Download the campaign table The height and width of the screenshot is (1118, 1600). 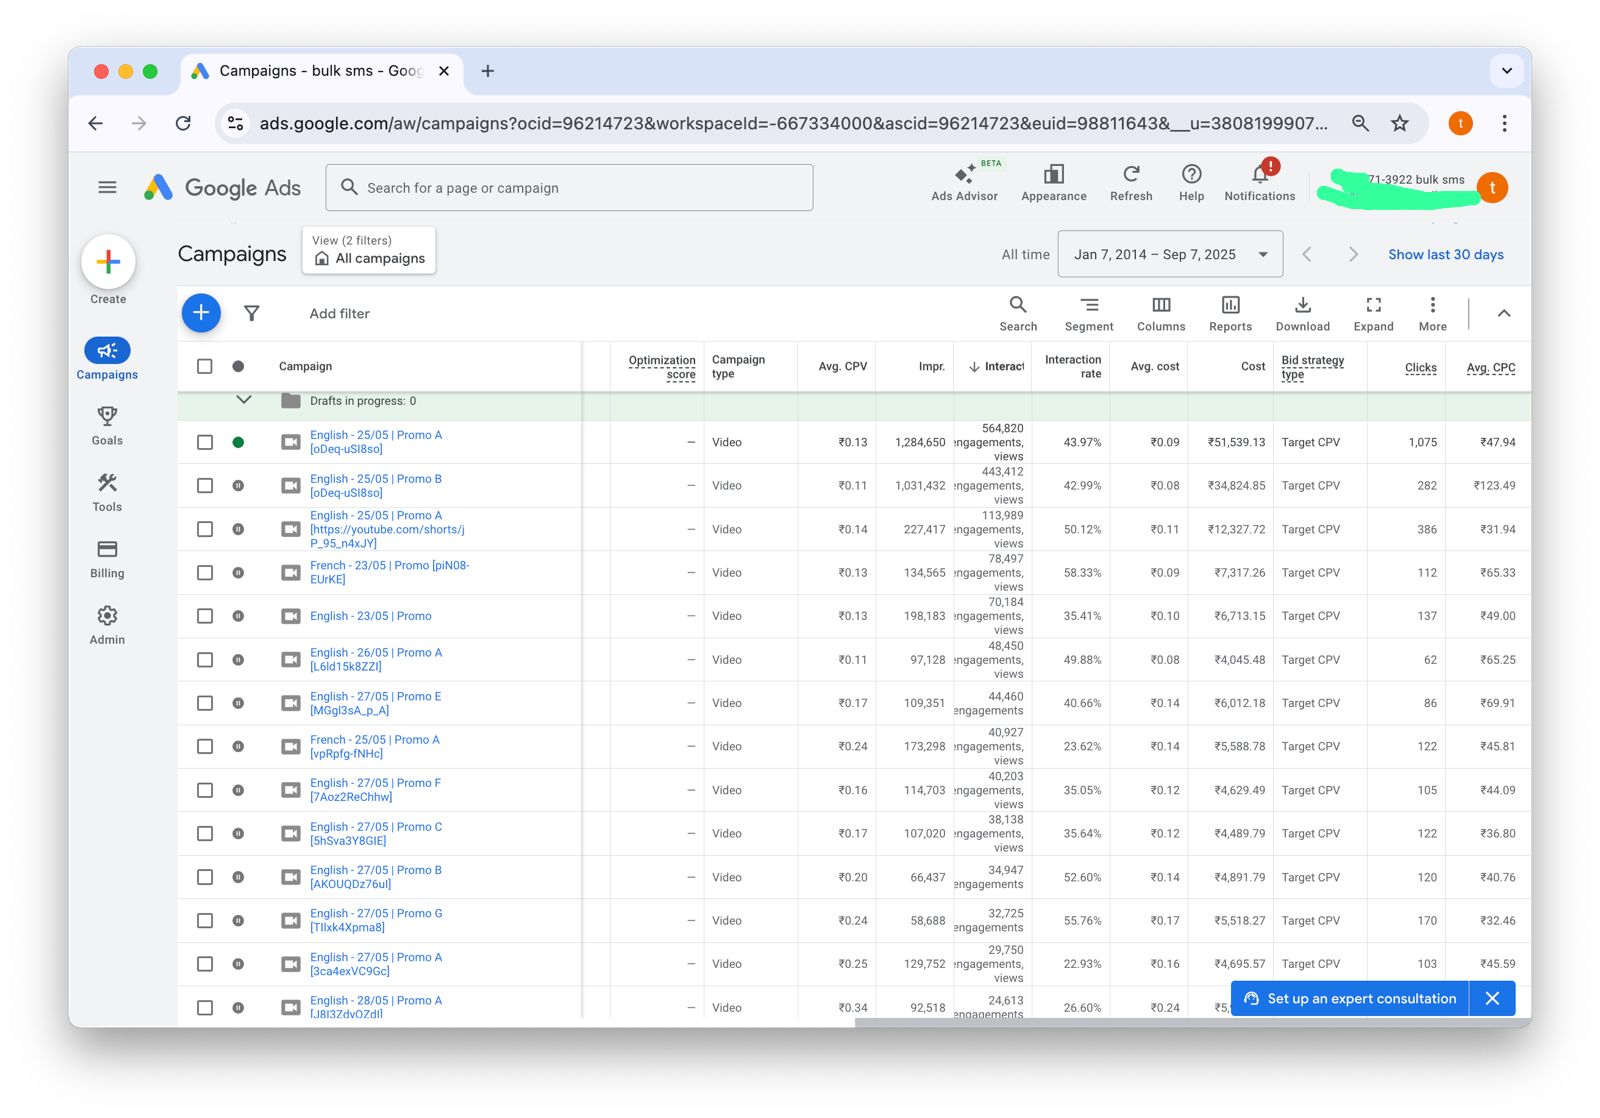click(x=1303, y=313)
